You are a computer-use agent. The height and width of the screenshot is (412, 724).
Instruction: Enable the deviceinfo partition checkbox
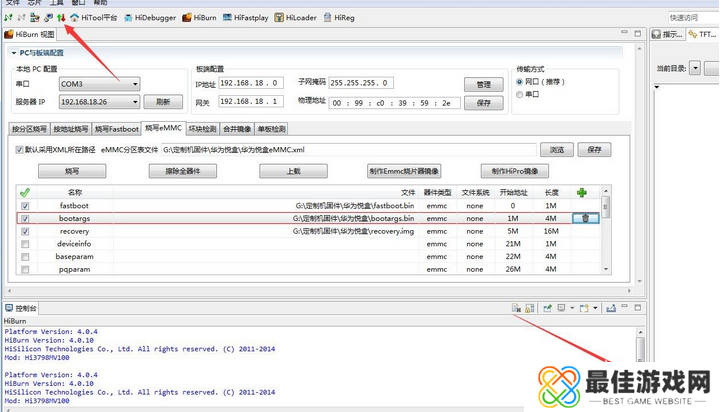click(x=25, y=243)
